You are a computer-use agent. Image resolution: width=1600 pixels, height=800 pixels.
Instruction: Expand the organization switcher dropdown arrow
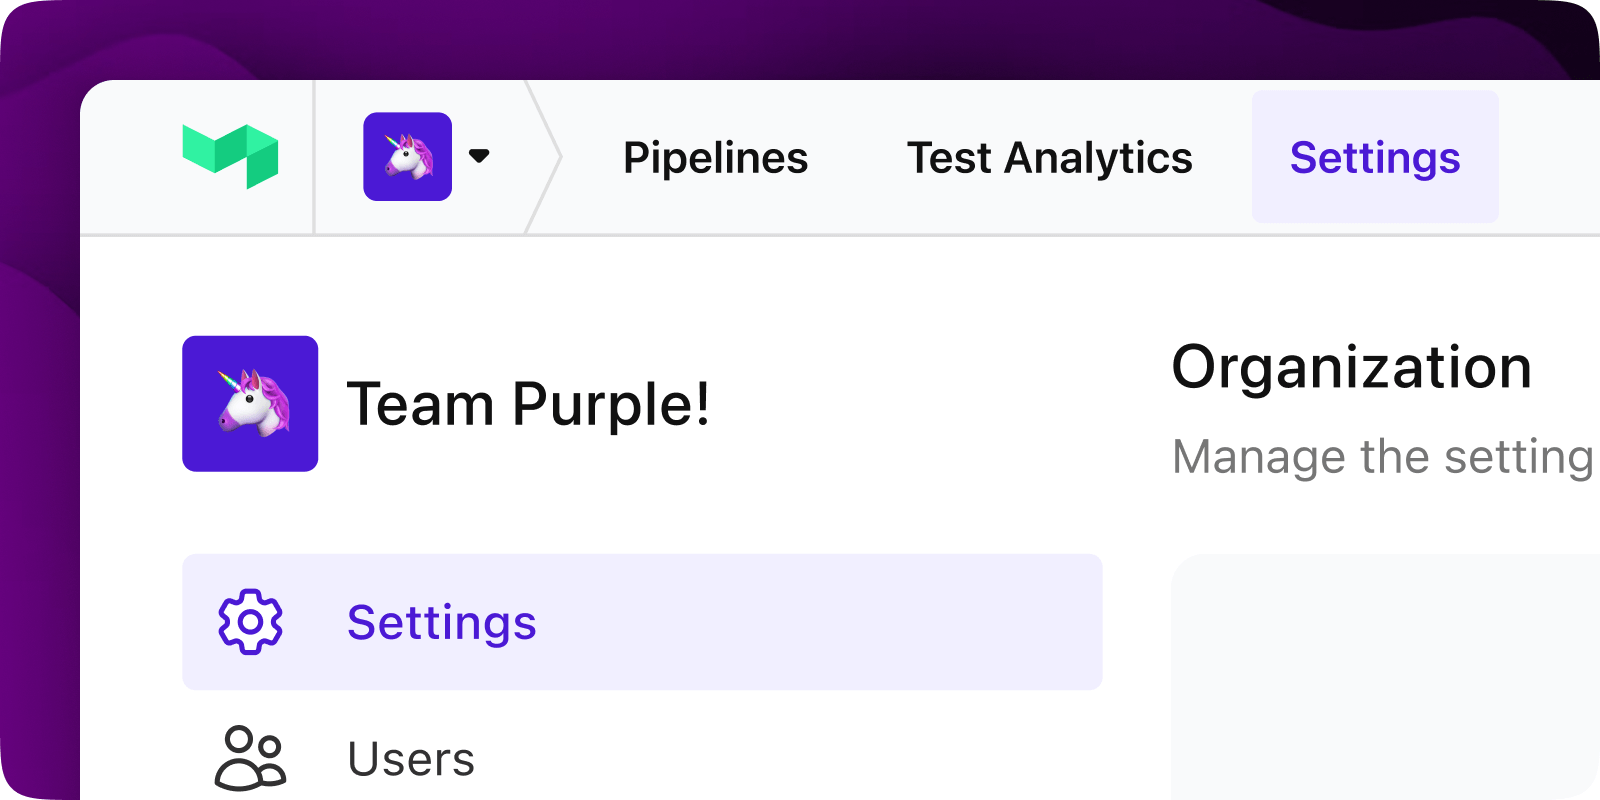pyautogui.click(x=479, y=156)
